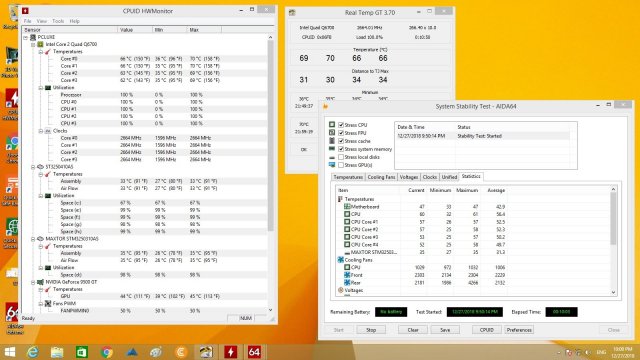This screenshot has height=360, width=640.
Task: Collapse the ST3250410AS drive node
Action: [x=33, y=167]
